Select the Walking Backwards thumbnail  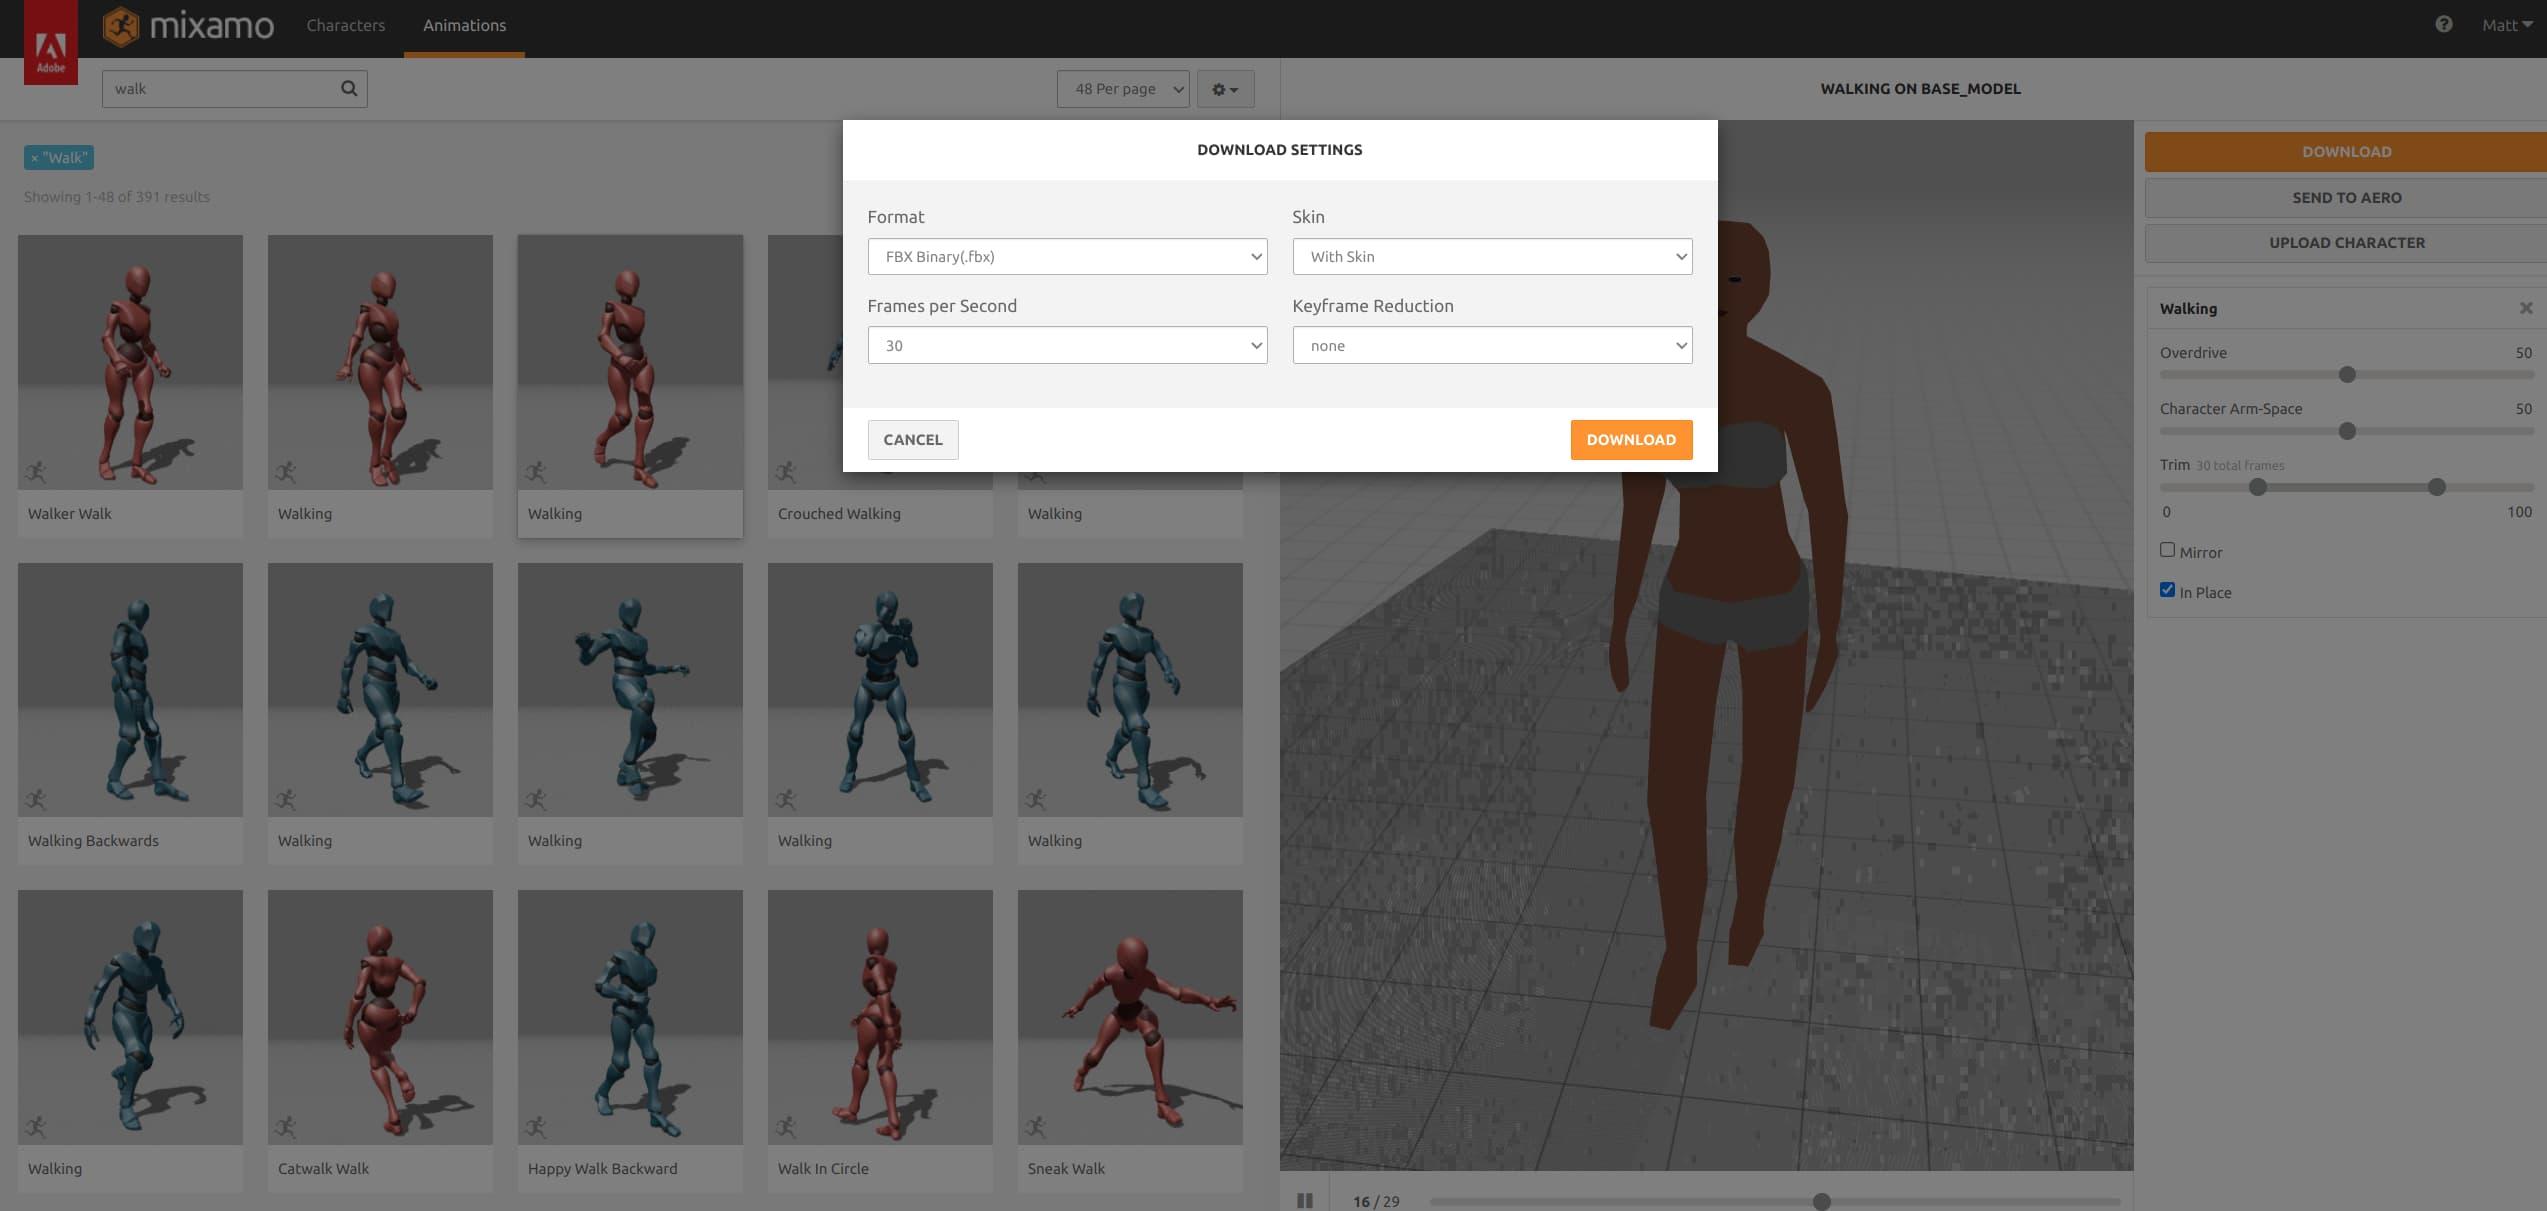click(x=130, y=690)
